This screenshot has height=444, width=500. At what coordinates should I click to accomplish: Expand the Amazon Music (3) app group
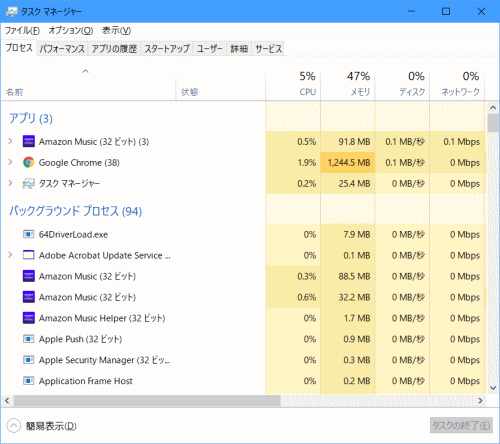coord(10,142)
